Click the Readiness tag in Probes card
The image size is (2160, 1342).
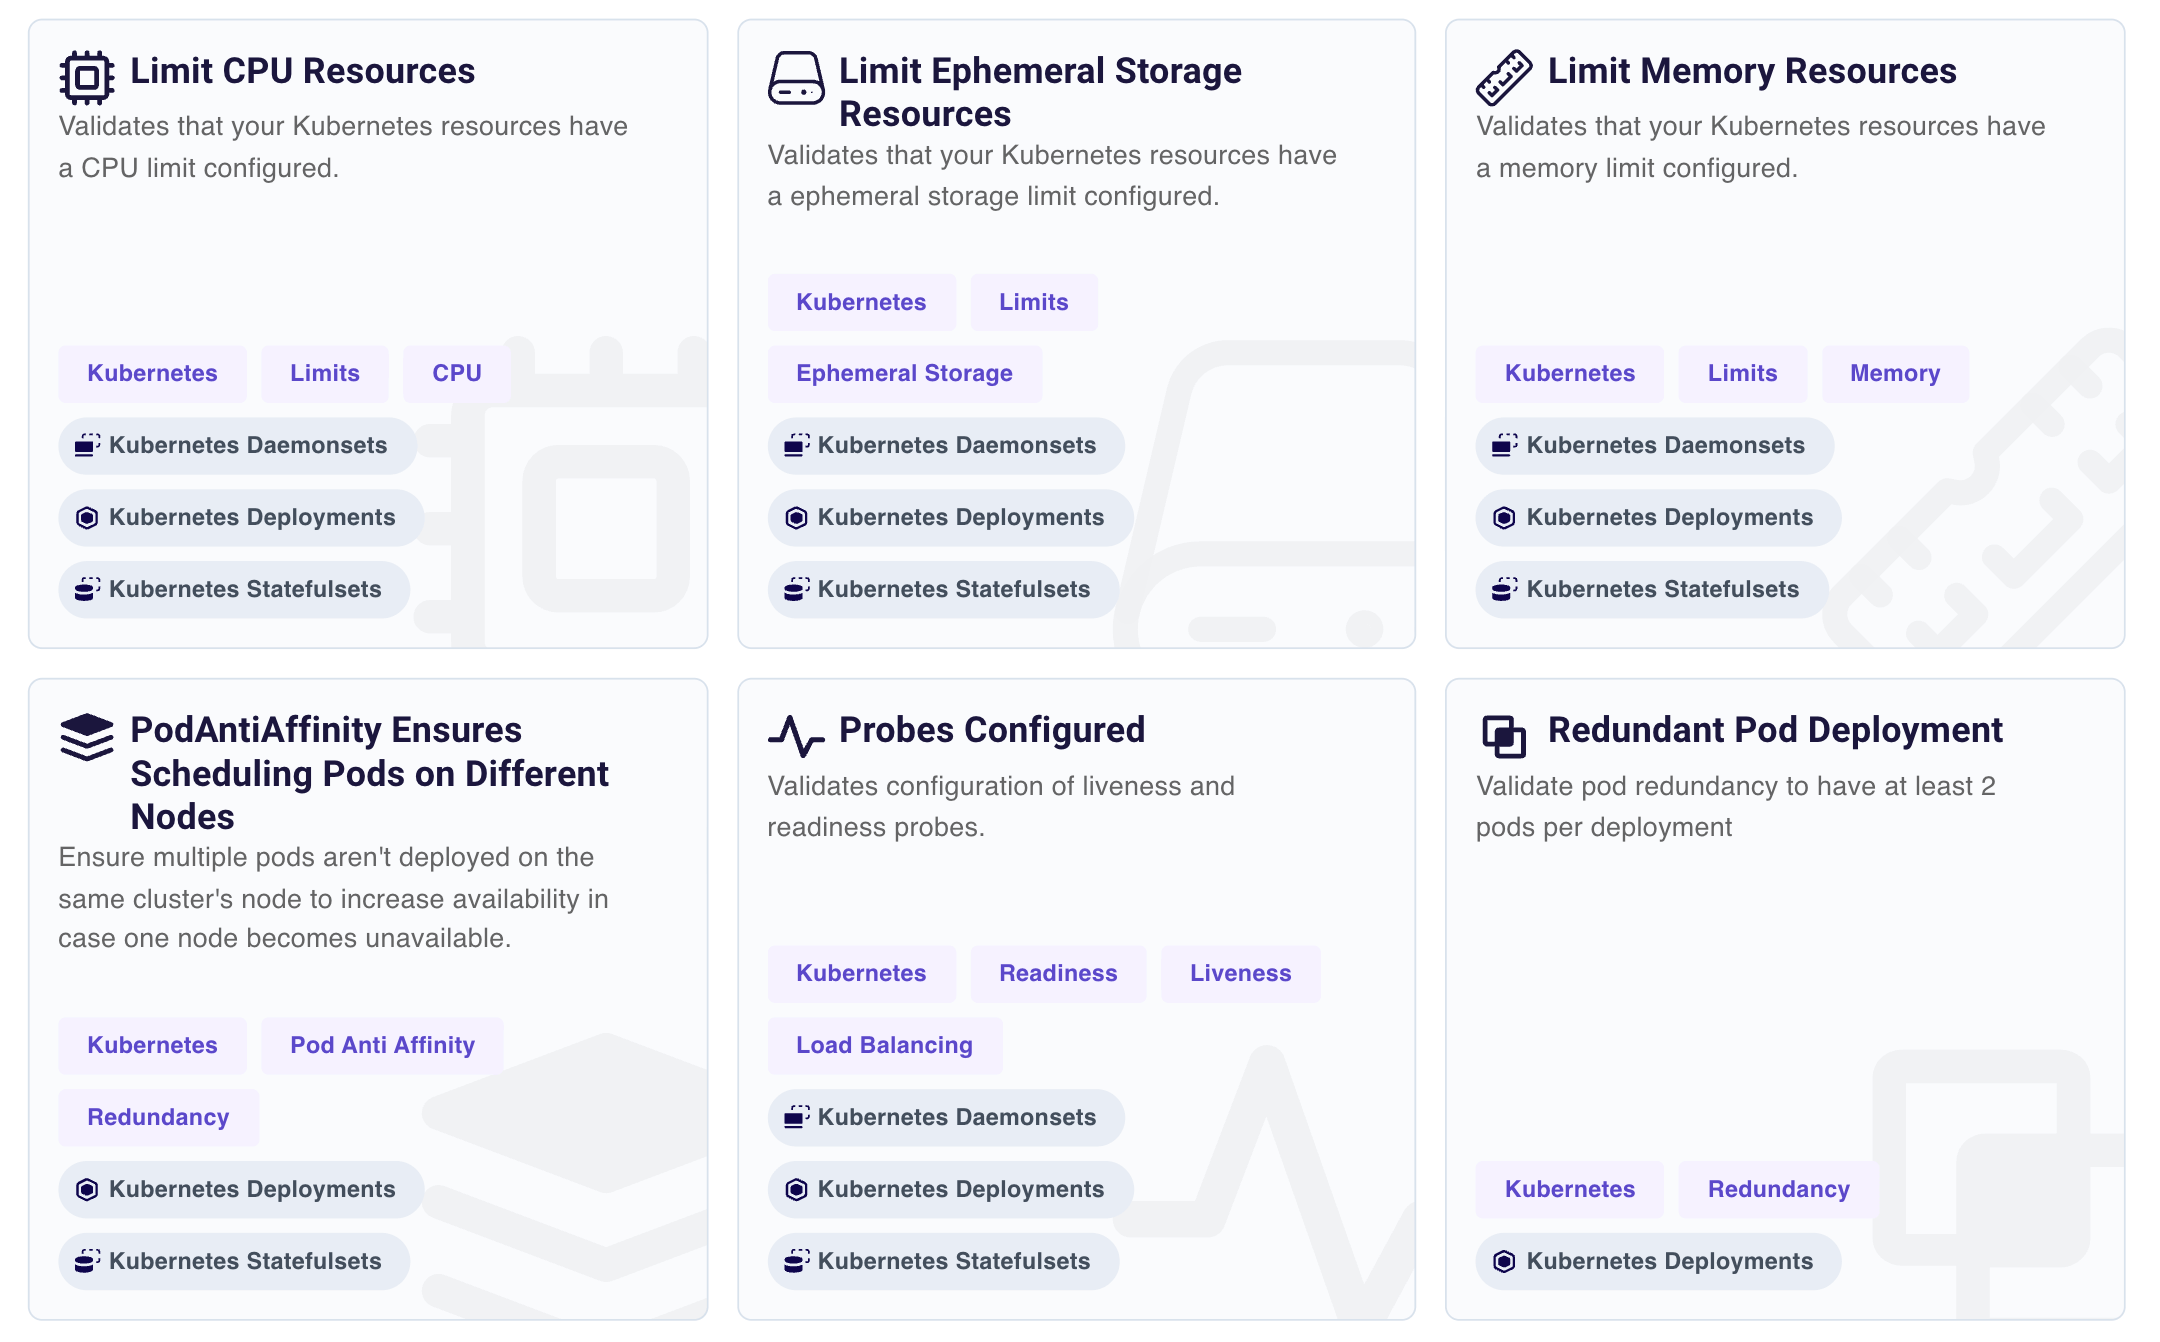click(1058, 973)
